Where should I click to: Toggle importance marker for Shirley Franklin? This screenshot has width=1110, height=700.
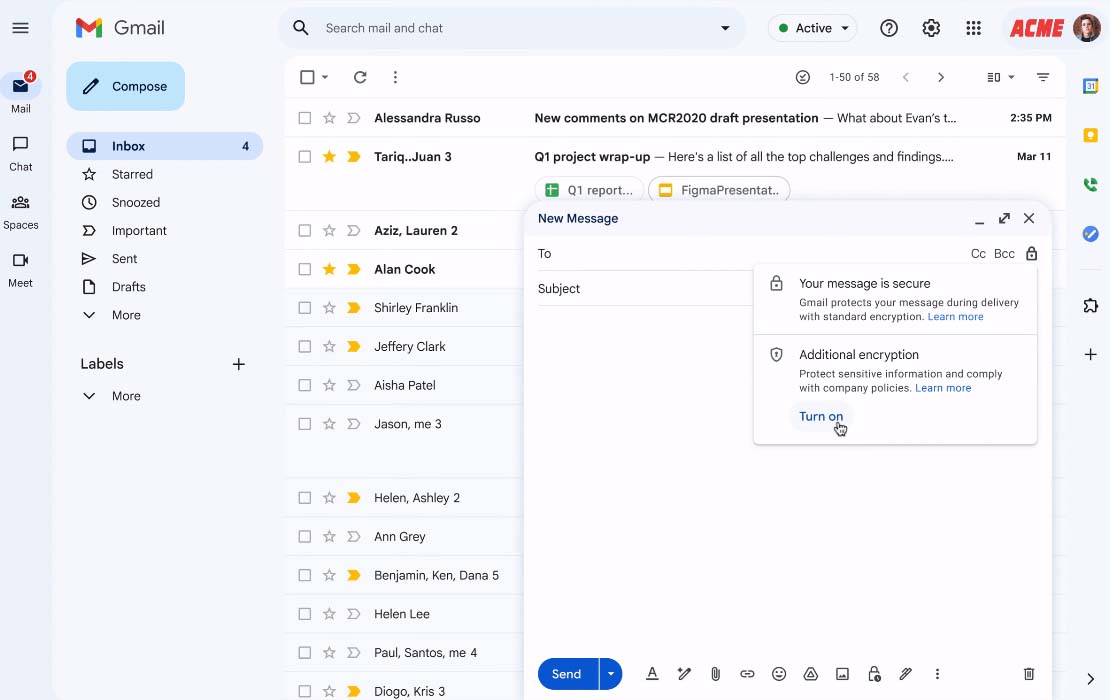pos(353,308)
